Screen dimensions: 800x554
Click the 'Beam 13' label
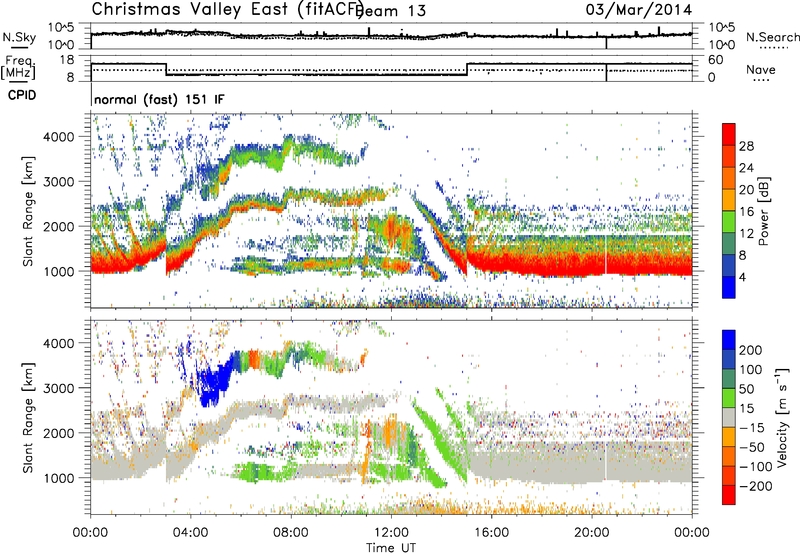[x=391, y=11]
